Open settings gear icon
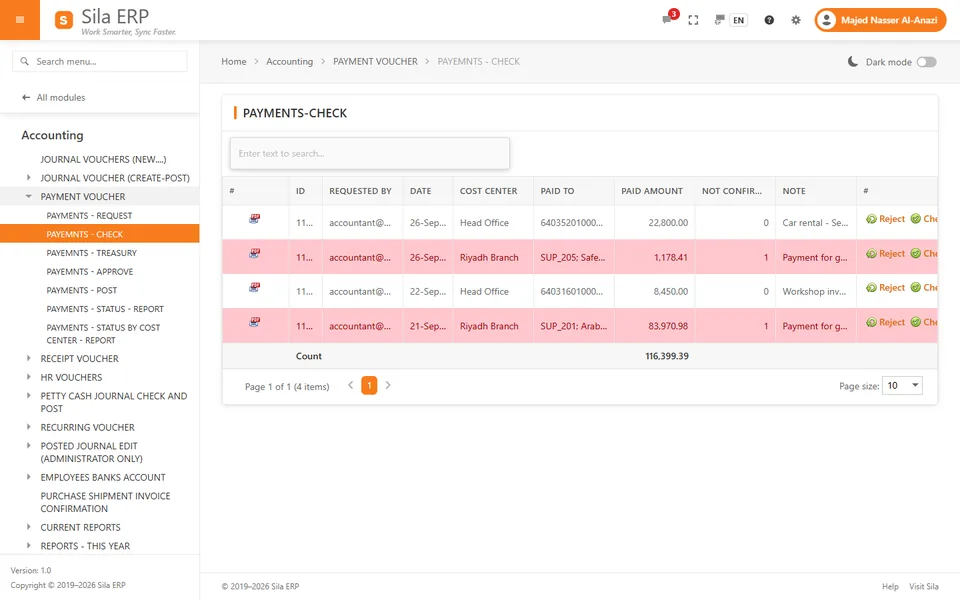 pos(795,20)
